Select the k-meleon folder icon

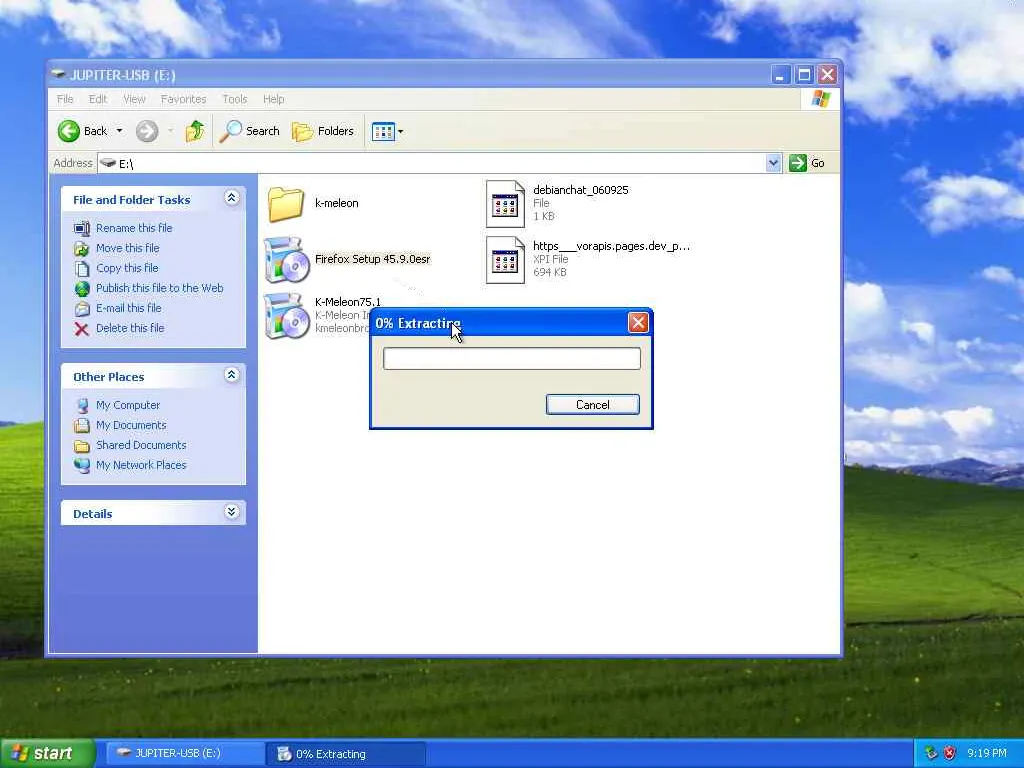click(x=286, y=204)
